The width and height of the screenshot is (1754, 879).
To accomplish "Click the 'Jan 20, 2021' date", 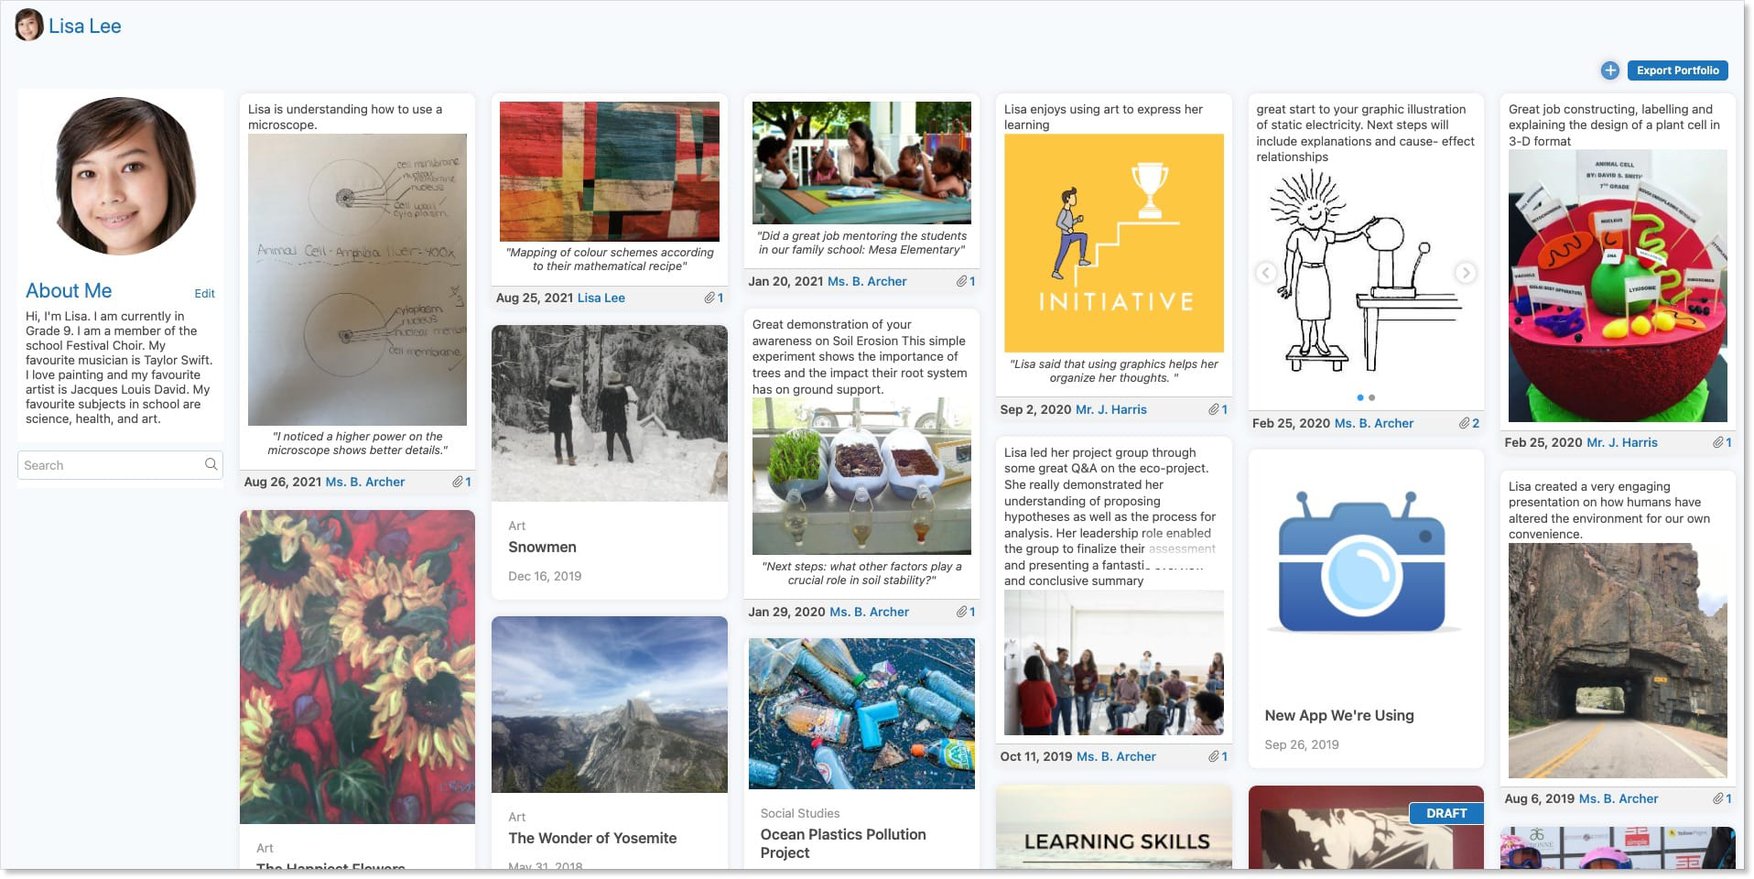I will (x=786, y=282).
